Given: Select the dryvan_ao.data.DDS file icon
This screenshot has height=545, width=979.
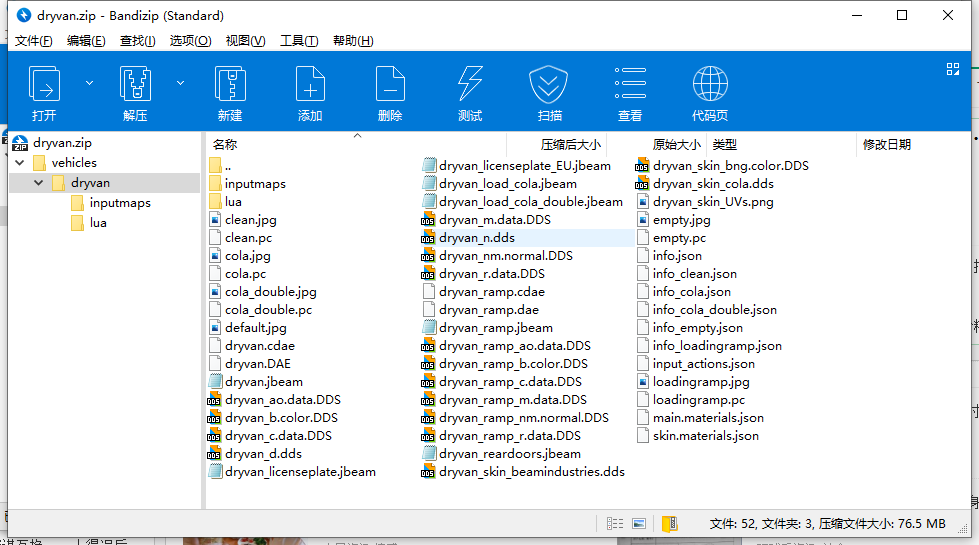Looking at the screenshot, I should (214, 400).
